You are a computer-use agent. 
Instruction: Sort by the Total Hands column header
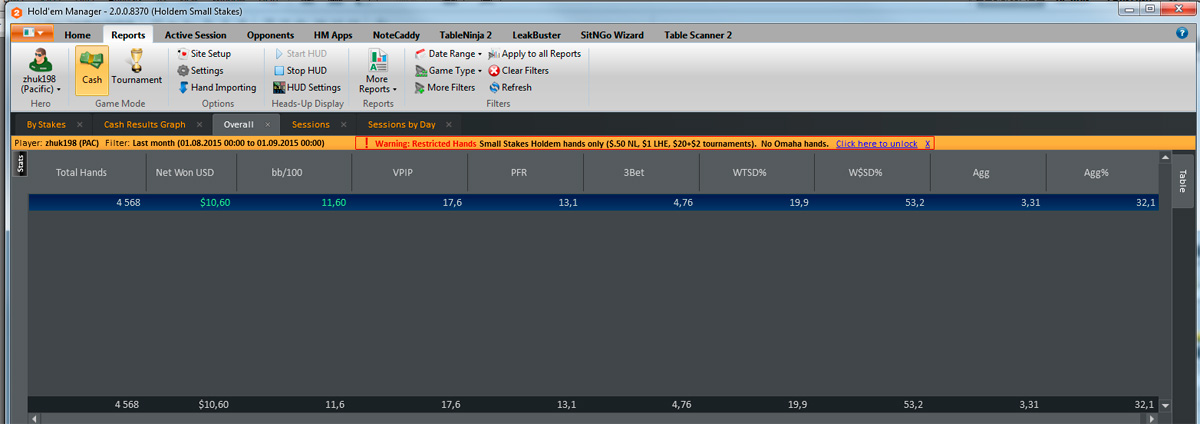coord(82,172)
